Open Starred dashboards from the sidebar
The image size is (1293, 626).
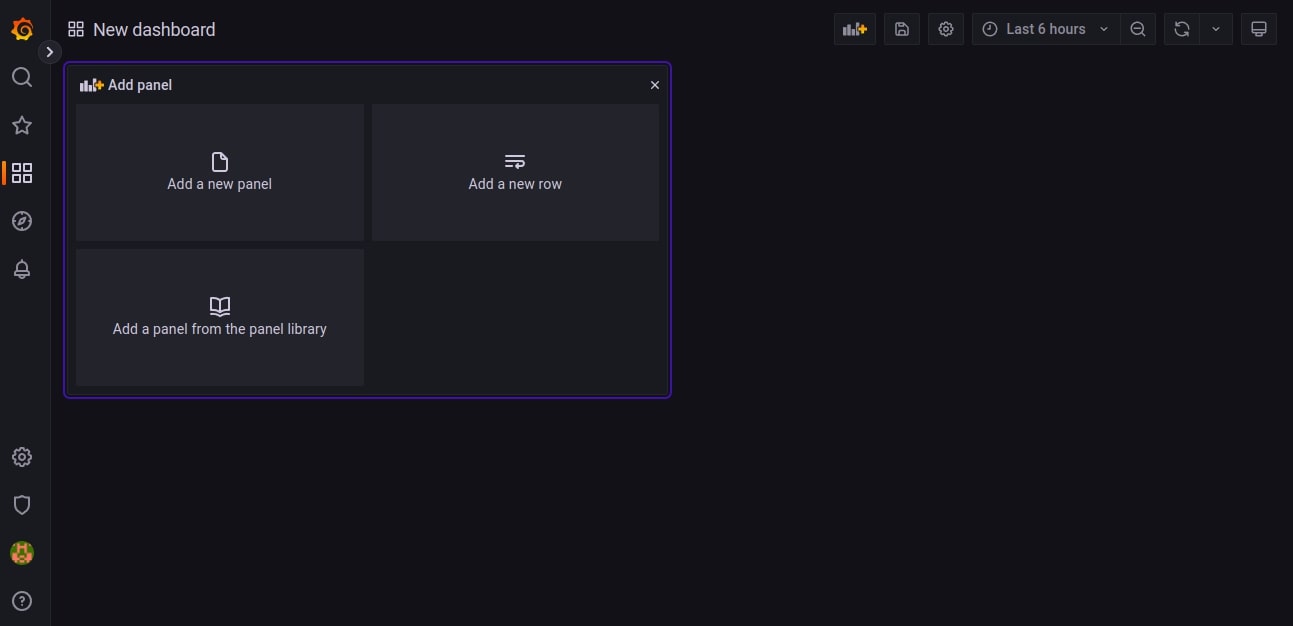coord(22,125)
